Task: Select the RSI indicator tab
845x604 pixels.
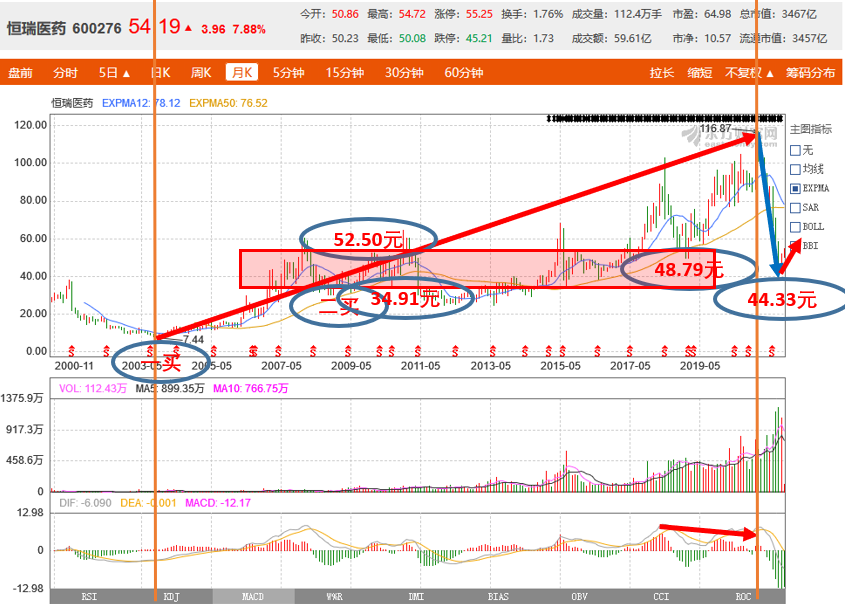Action: [x=89, y=596]
